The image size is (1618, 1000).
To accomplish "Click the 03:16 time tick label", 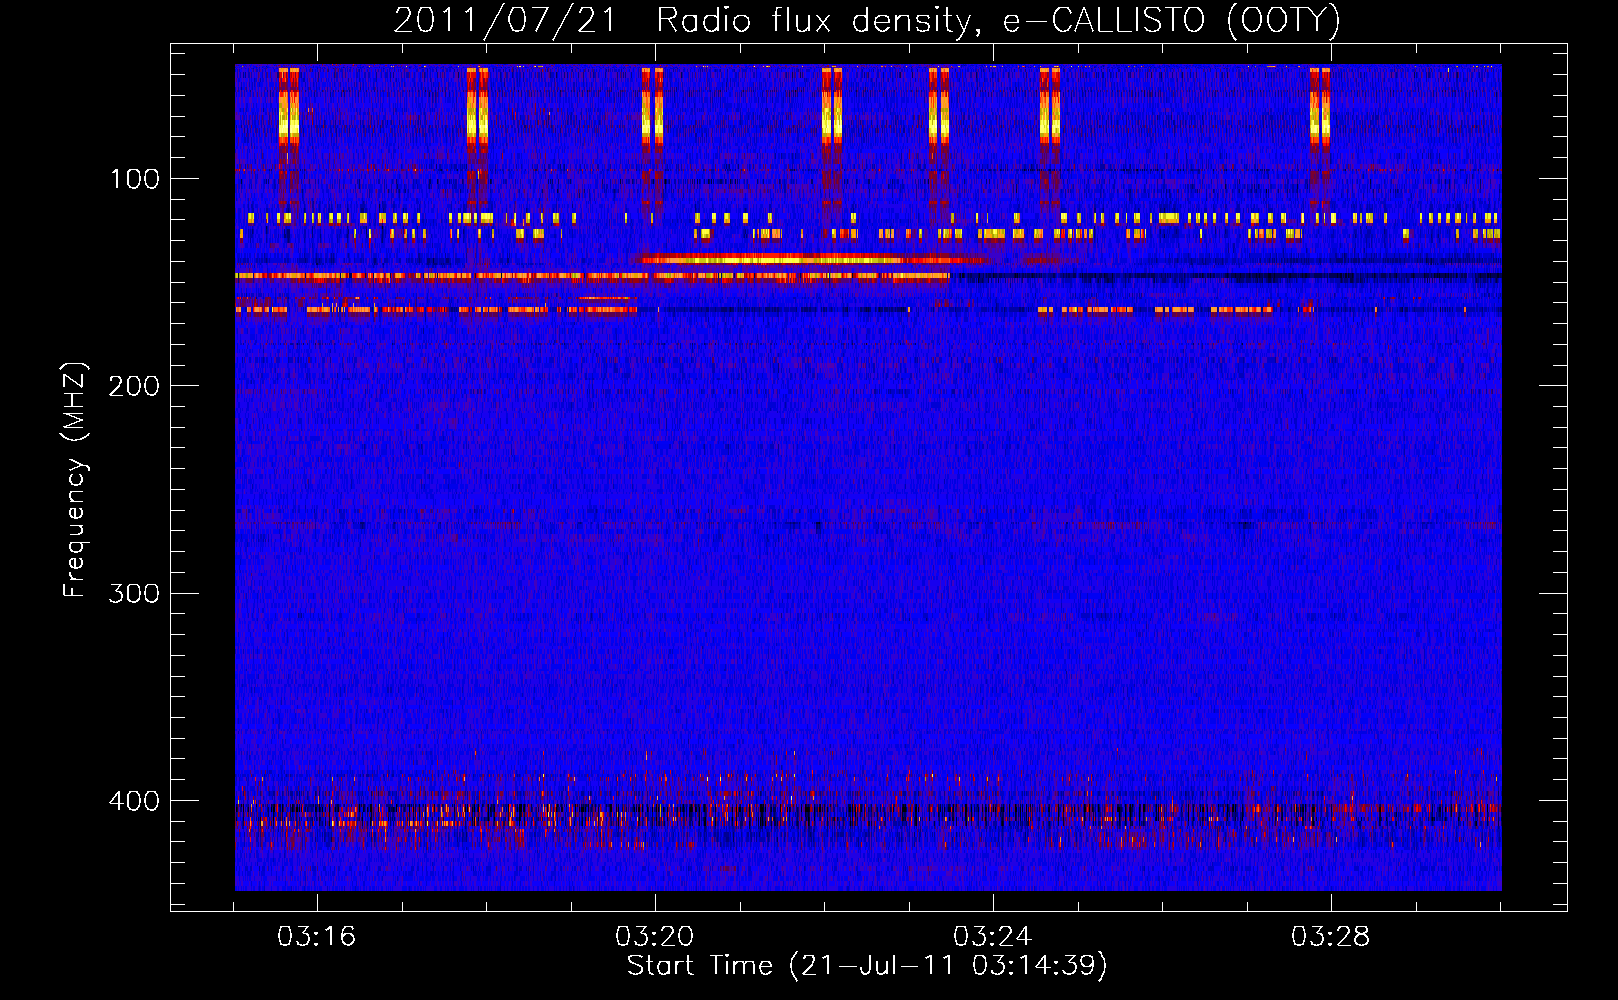I will (x=317, y=937).
